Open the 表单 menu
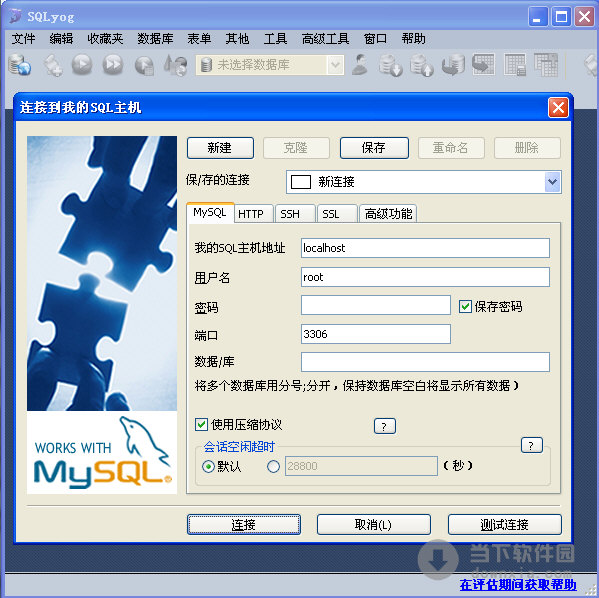 tap(199, 39)
